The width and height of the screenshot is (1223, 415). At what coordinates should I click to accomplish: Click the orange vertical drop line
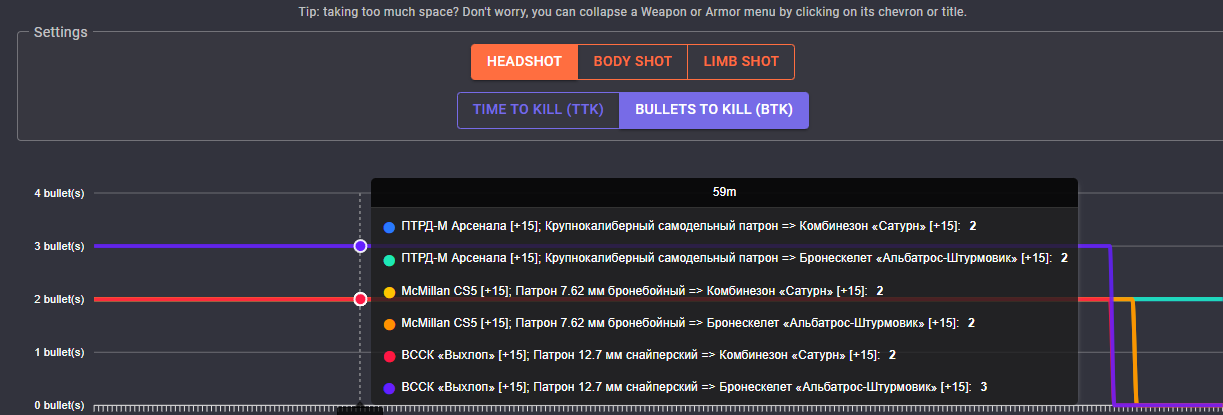[1134, 350]
